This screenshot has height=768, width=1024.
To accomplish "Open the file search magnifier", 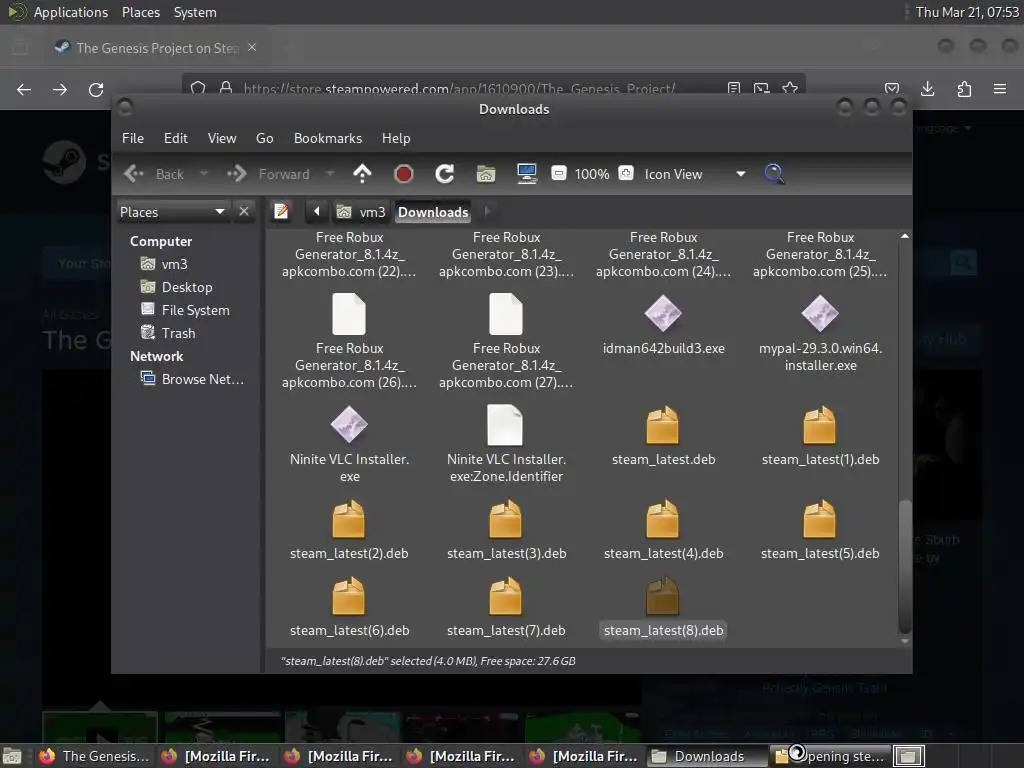I will (x=775, y=174).
